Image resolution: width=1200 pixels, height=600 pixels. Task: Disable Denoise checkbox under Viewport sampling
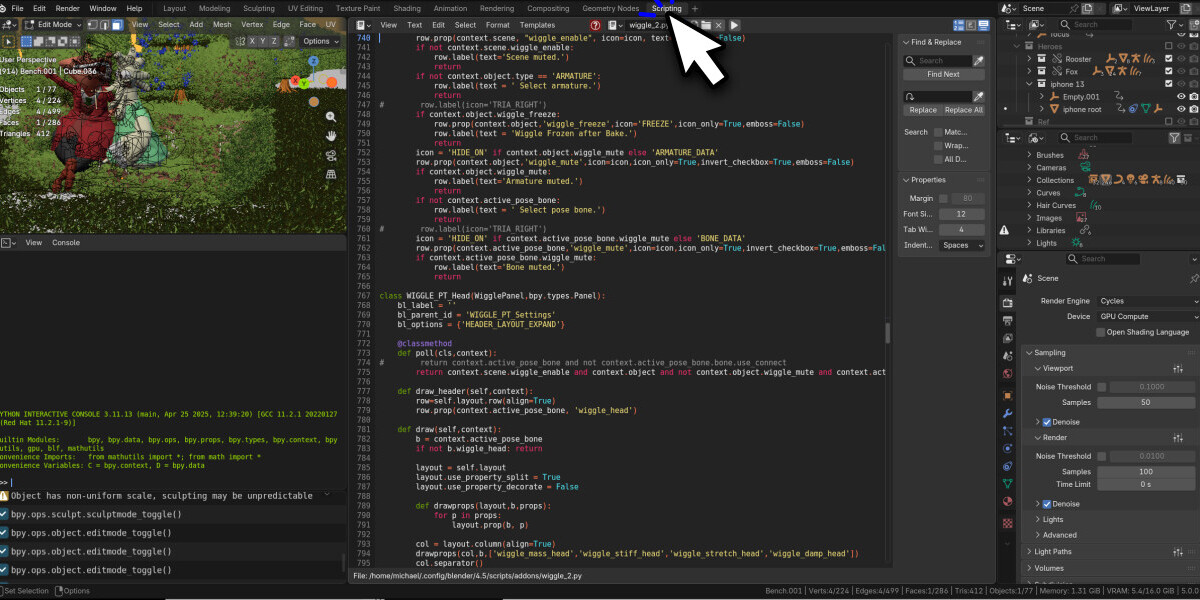click(1047, 422)
